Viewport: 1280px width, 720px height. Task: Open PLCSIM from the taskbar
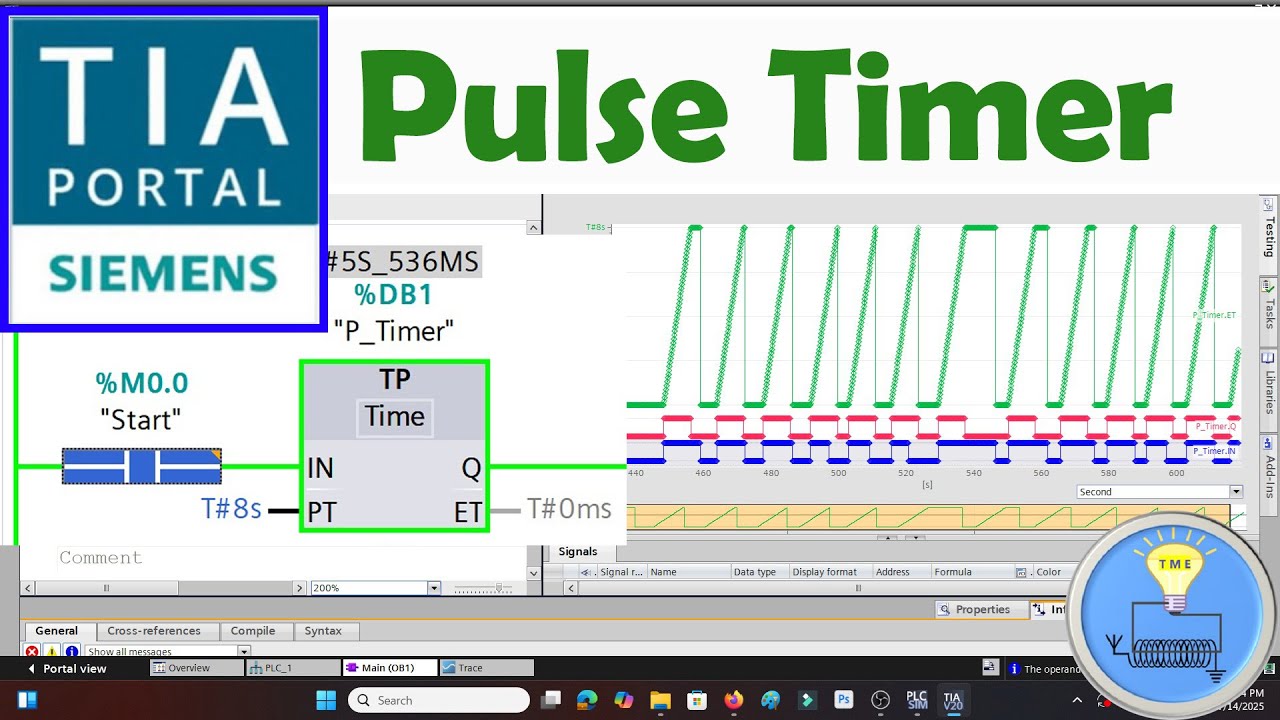point(916,700)
